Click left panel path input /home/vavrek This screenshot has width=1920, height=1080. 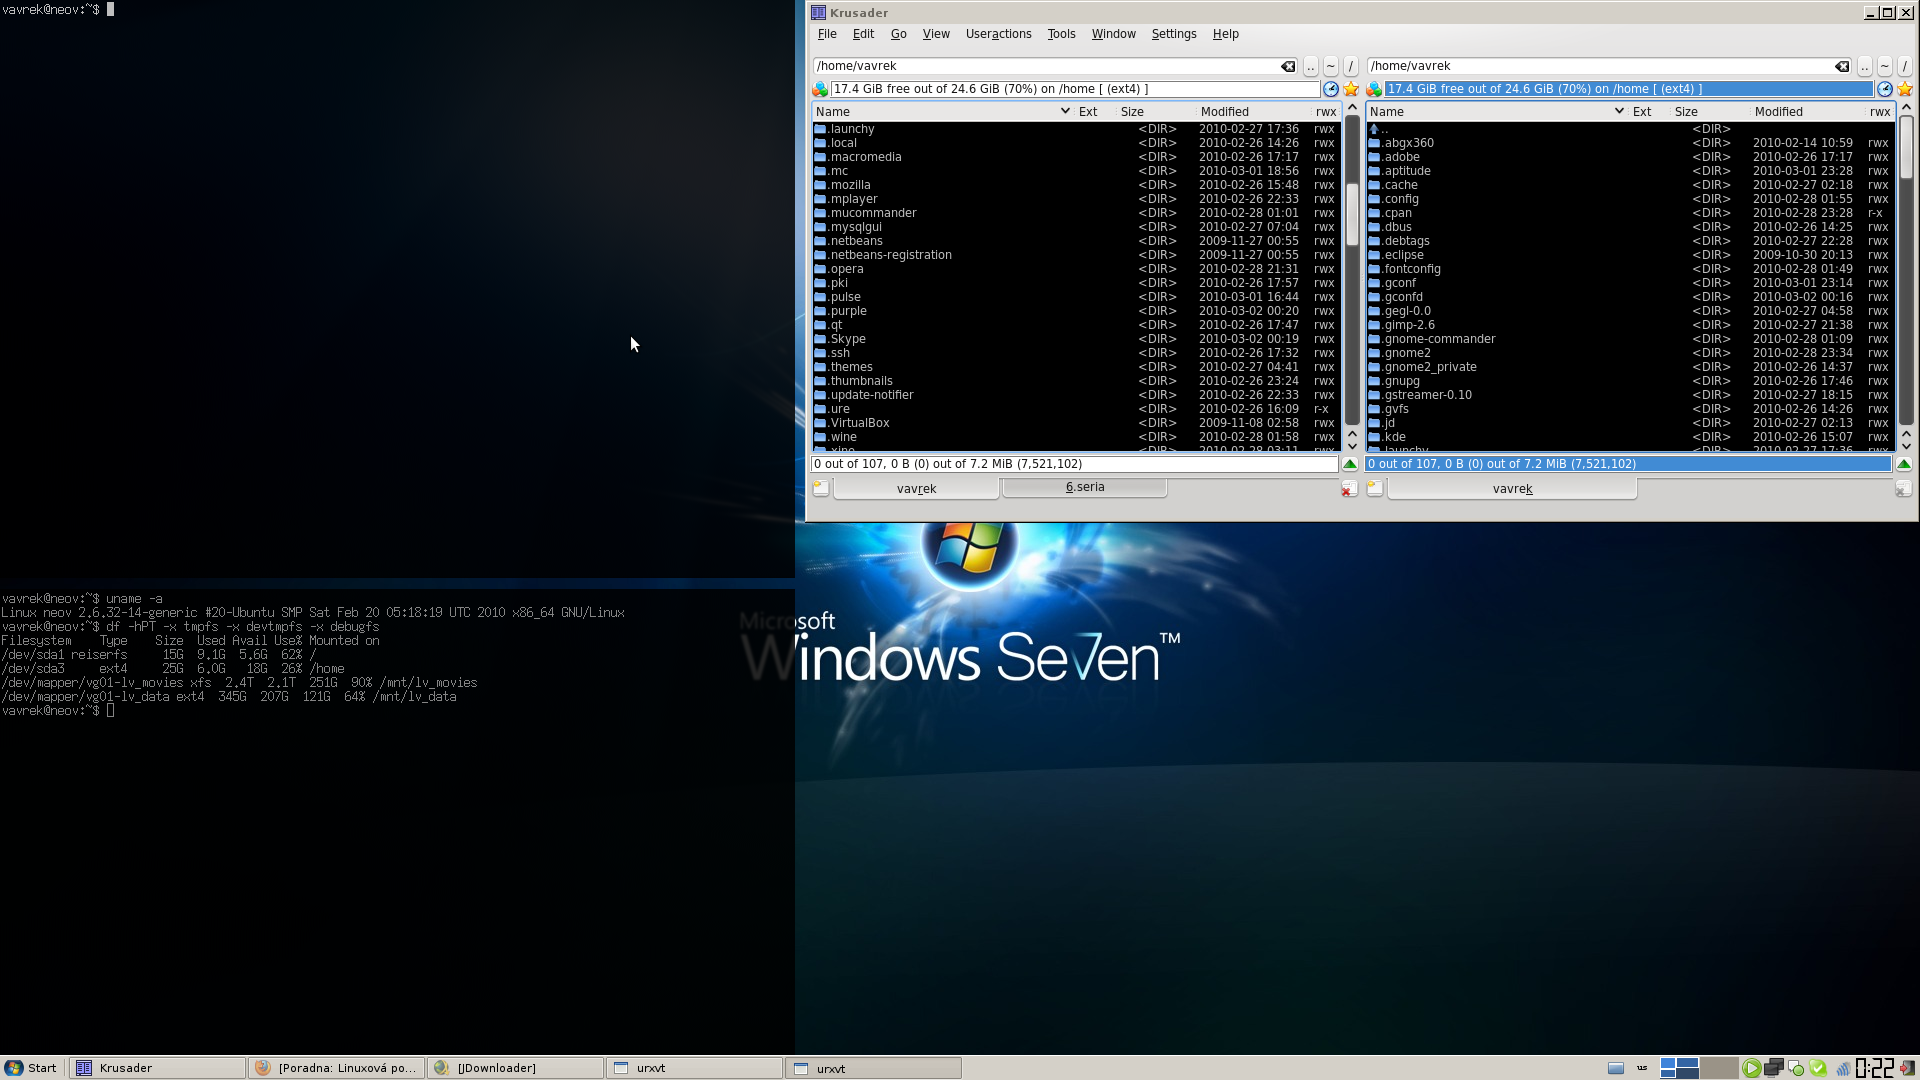click(x=1055, y=66)
